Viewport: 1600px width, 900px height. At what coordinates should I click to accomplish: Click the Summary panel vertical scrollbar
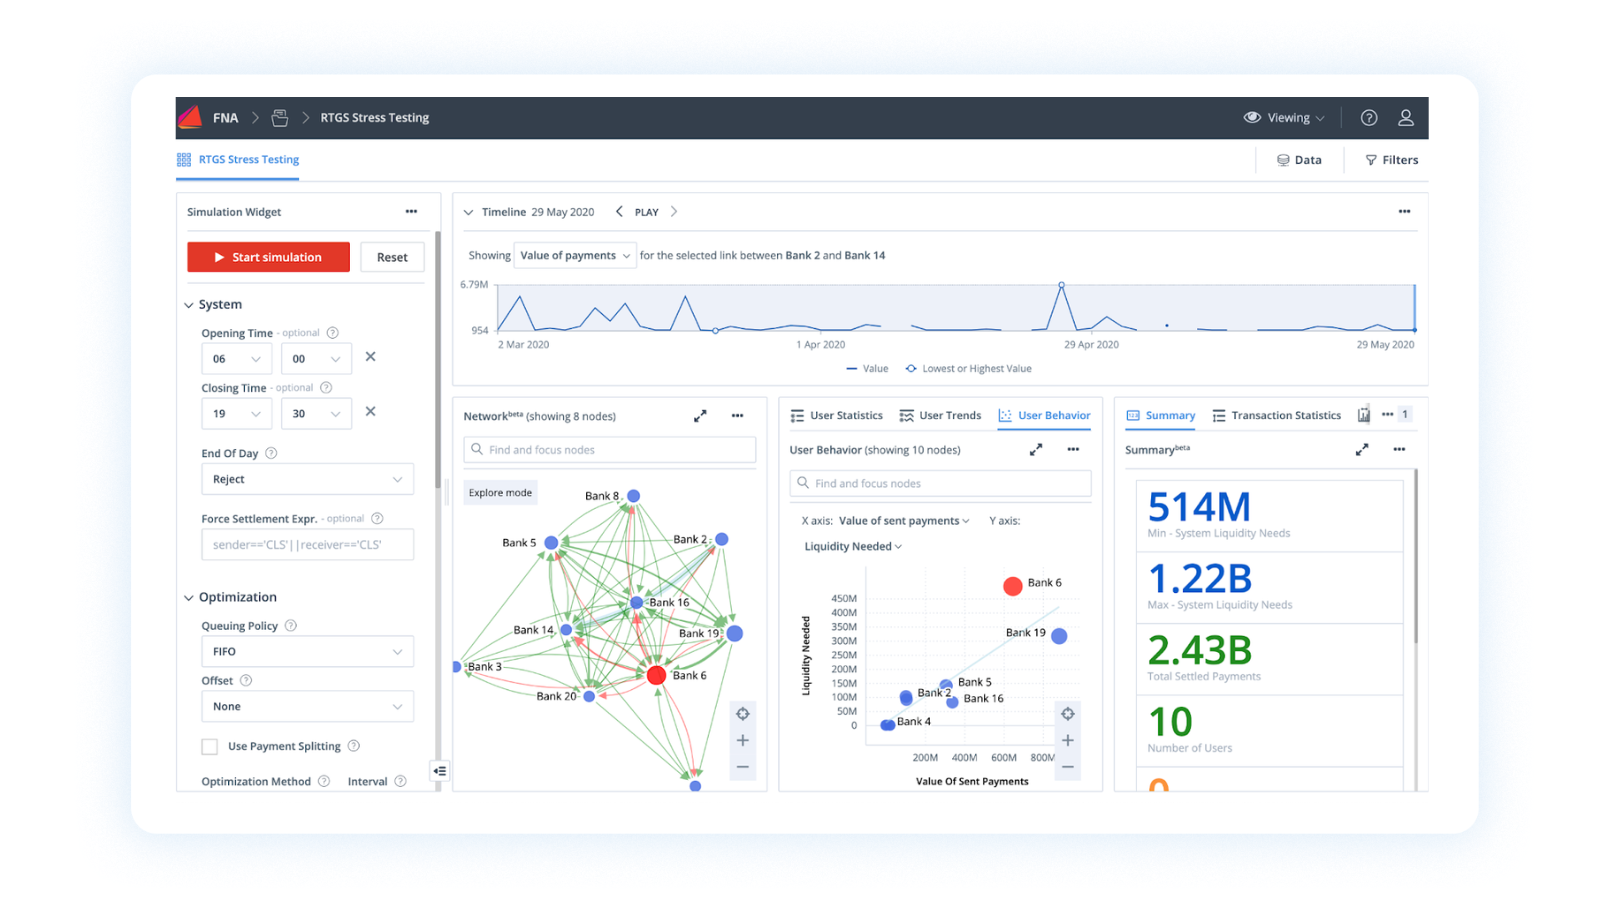1416,557
